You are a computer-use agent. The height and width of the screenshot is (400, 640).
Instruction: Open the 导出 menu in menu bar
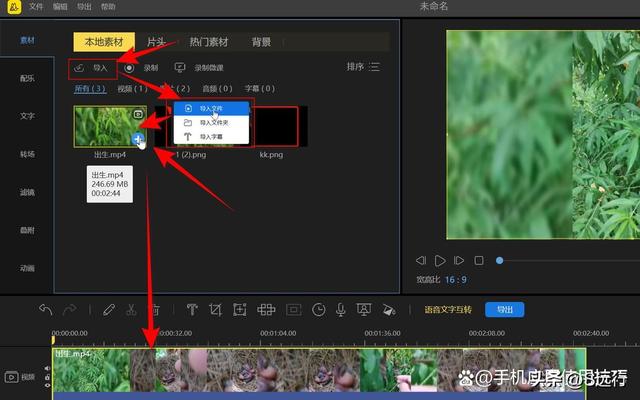84,7
